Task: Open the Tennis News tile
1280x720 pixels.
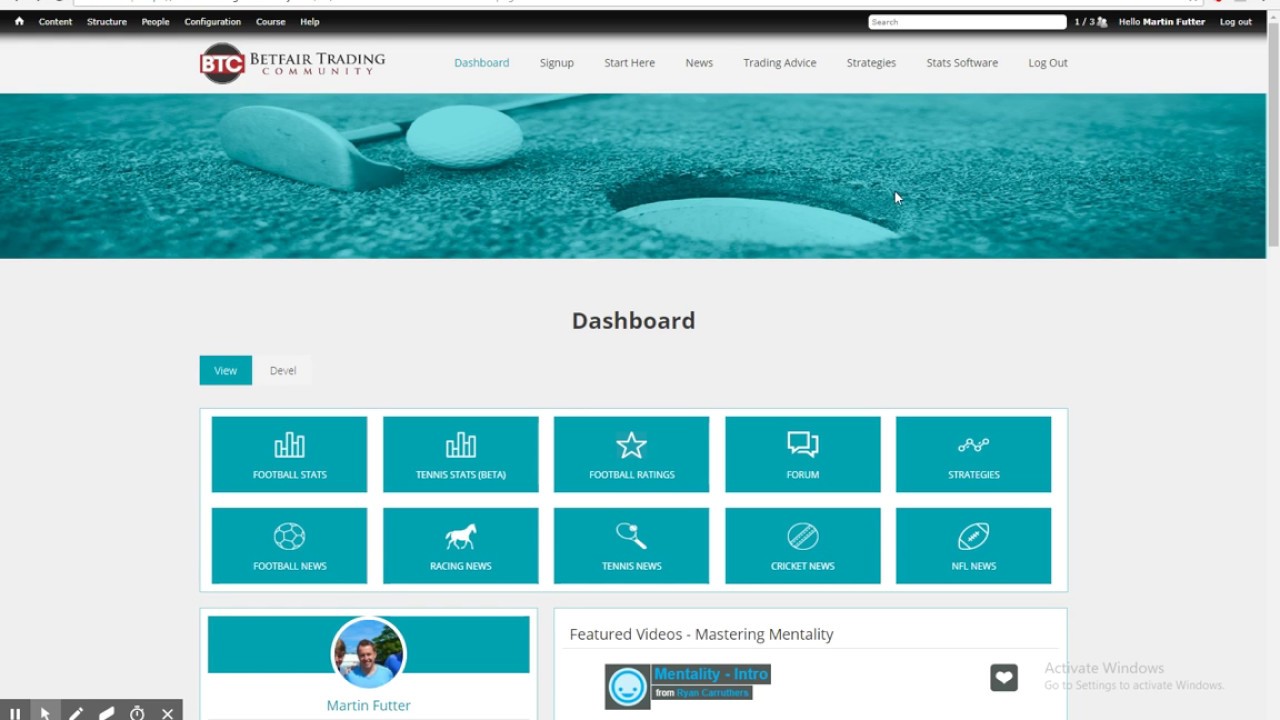Action: coord(631,546)
